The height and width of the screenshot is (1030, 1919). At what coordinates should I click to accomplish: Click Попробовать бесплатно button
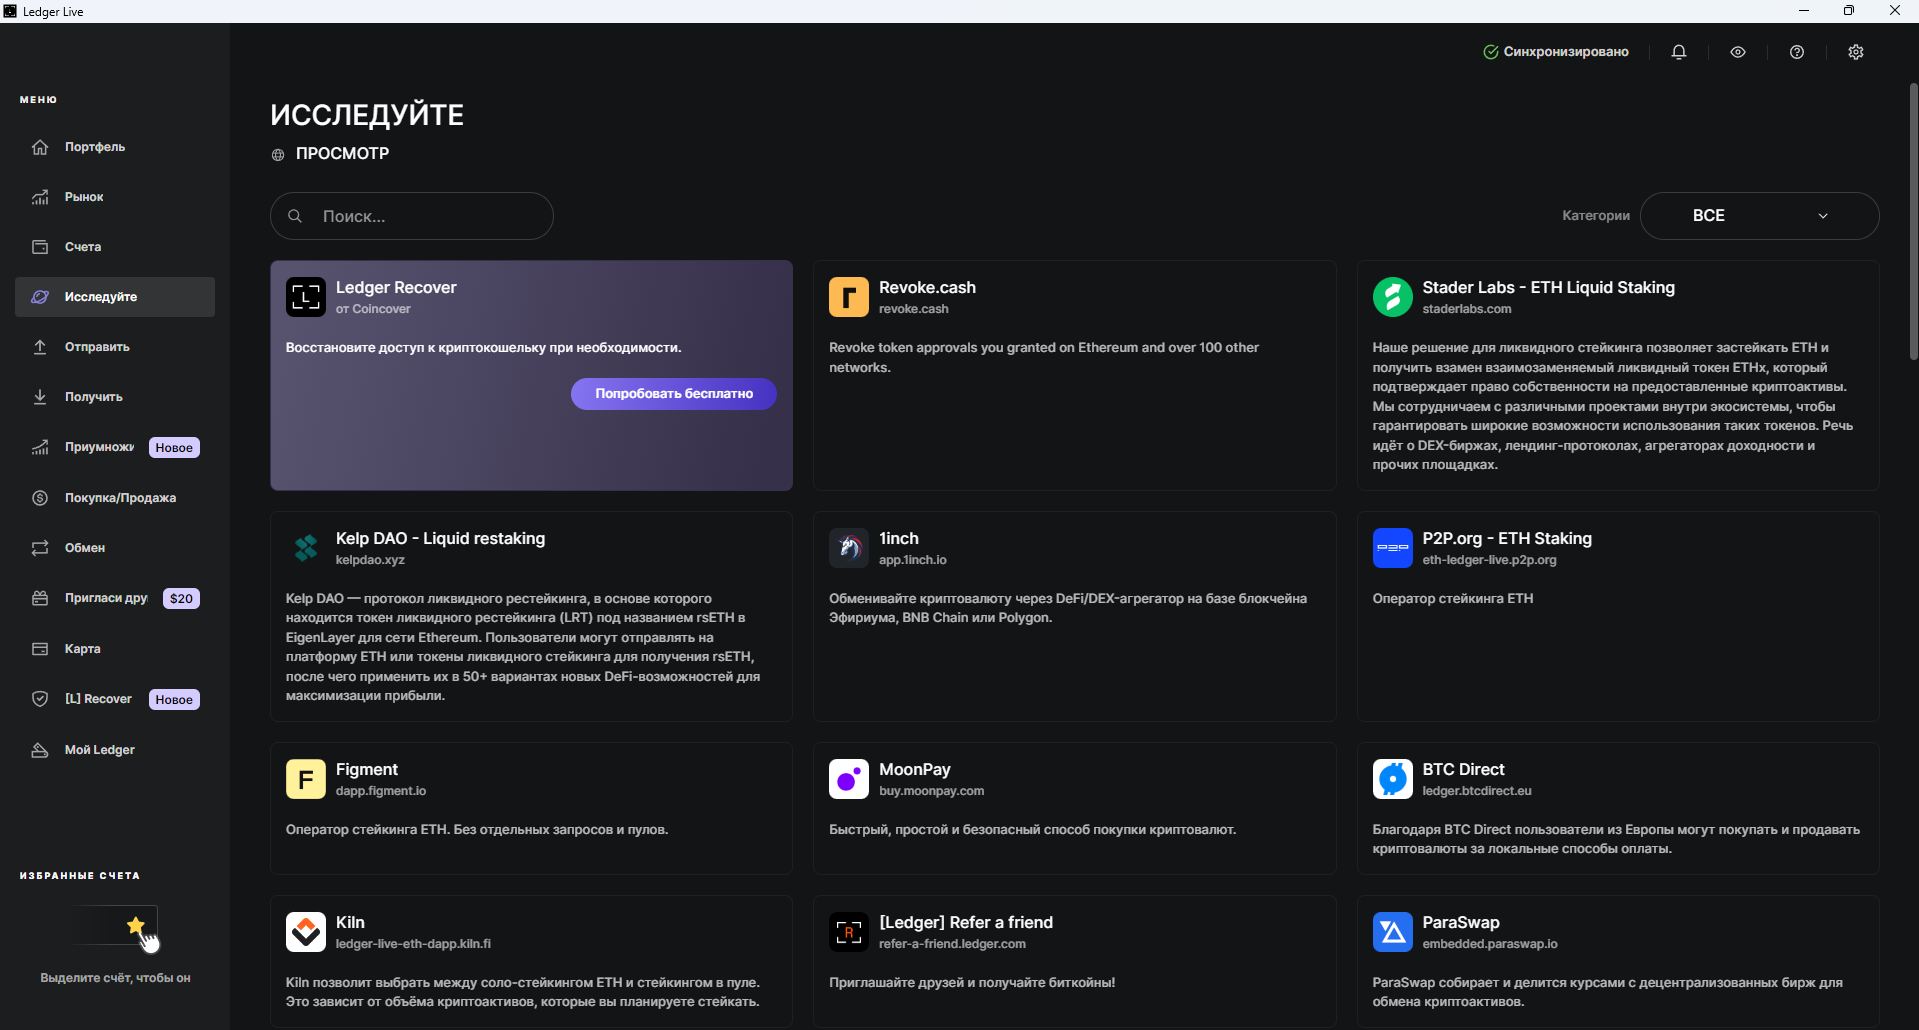674,394
